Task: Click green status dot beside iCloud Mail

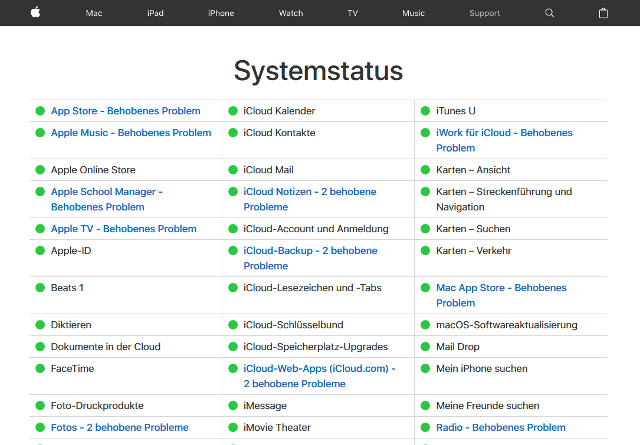Action: tap(233, 170)
